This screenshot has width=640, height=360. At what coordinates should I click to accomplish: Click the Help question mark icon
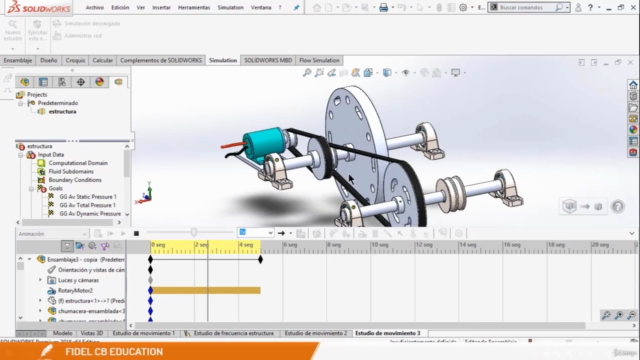tap(590, 7)
